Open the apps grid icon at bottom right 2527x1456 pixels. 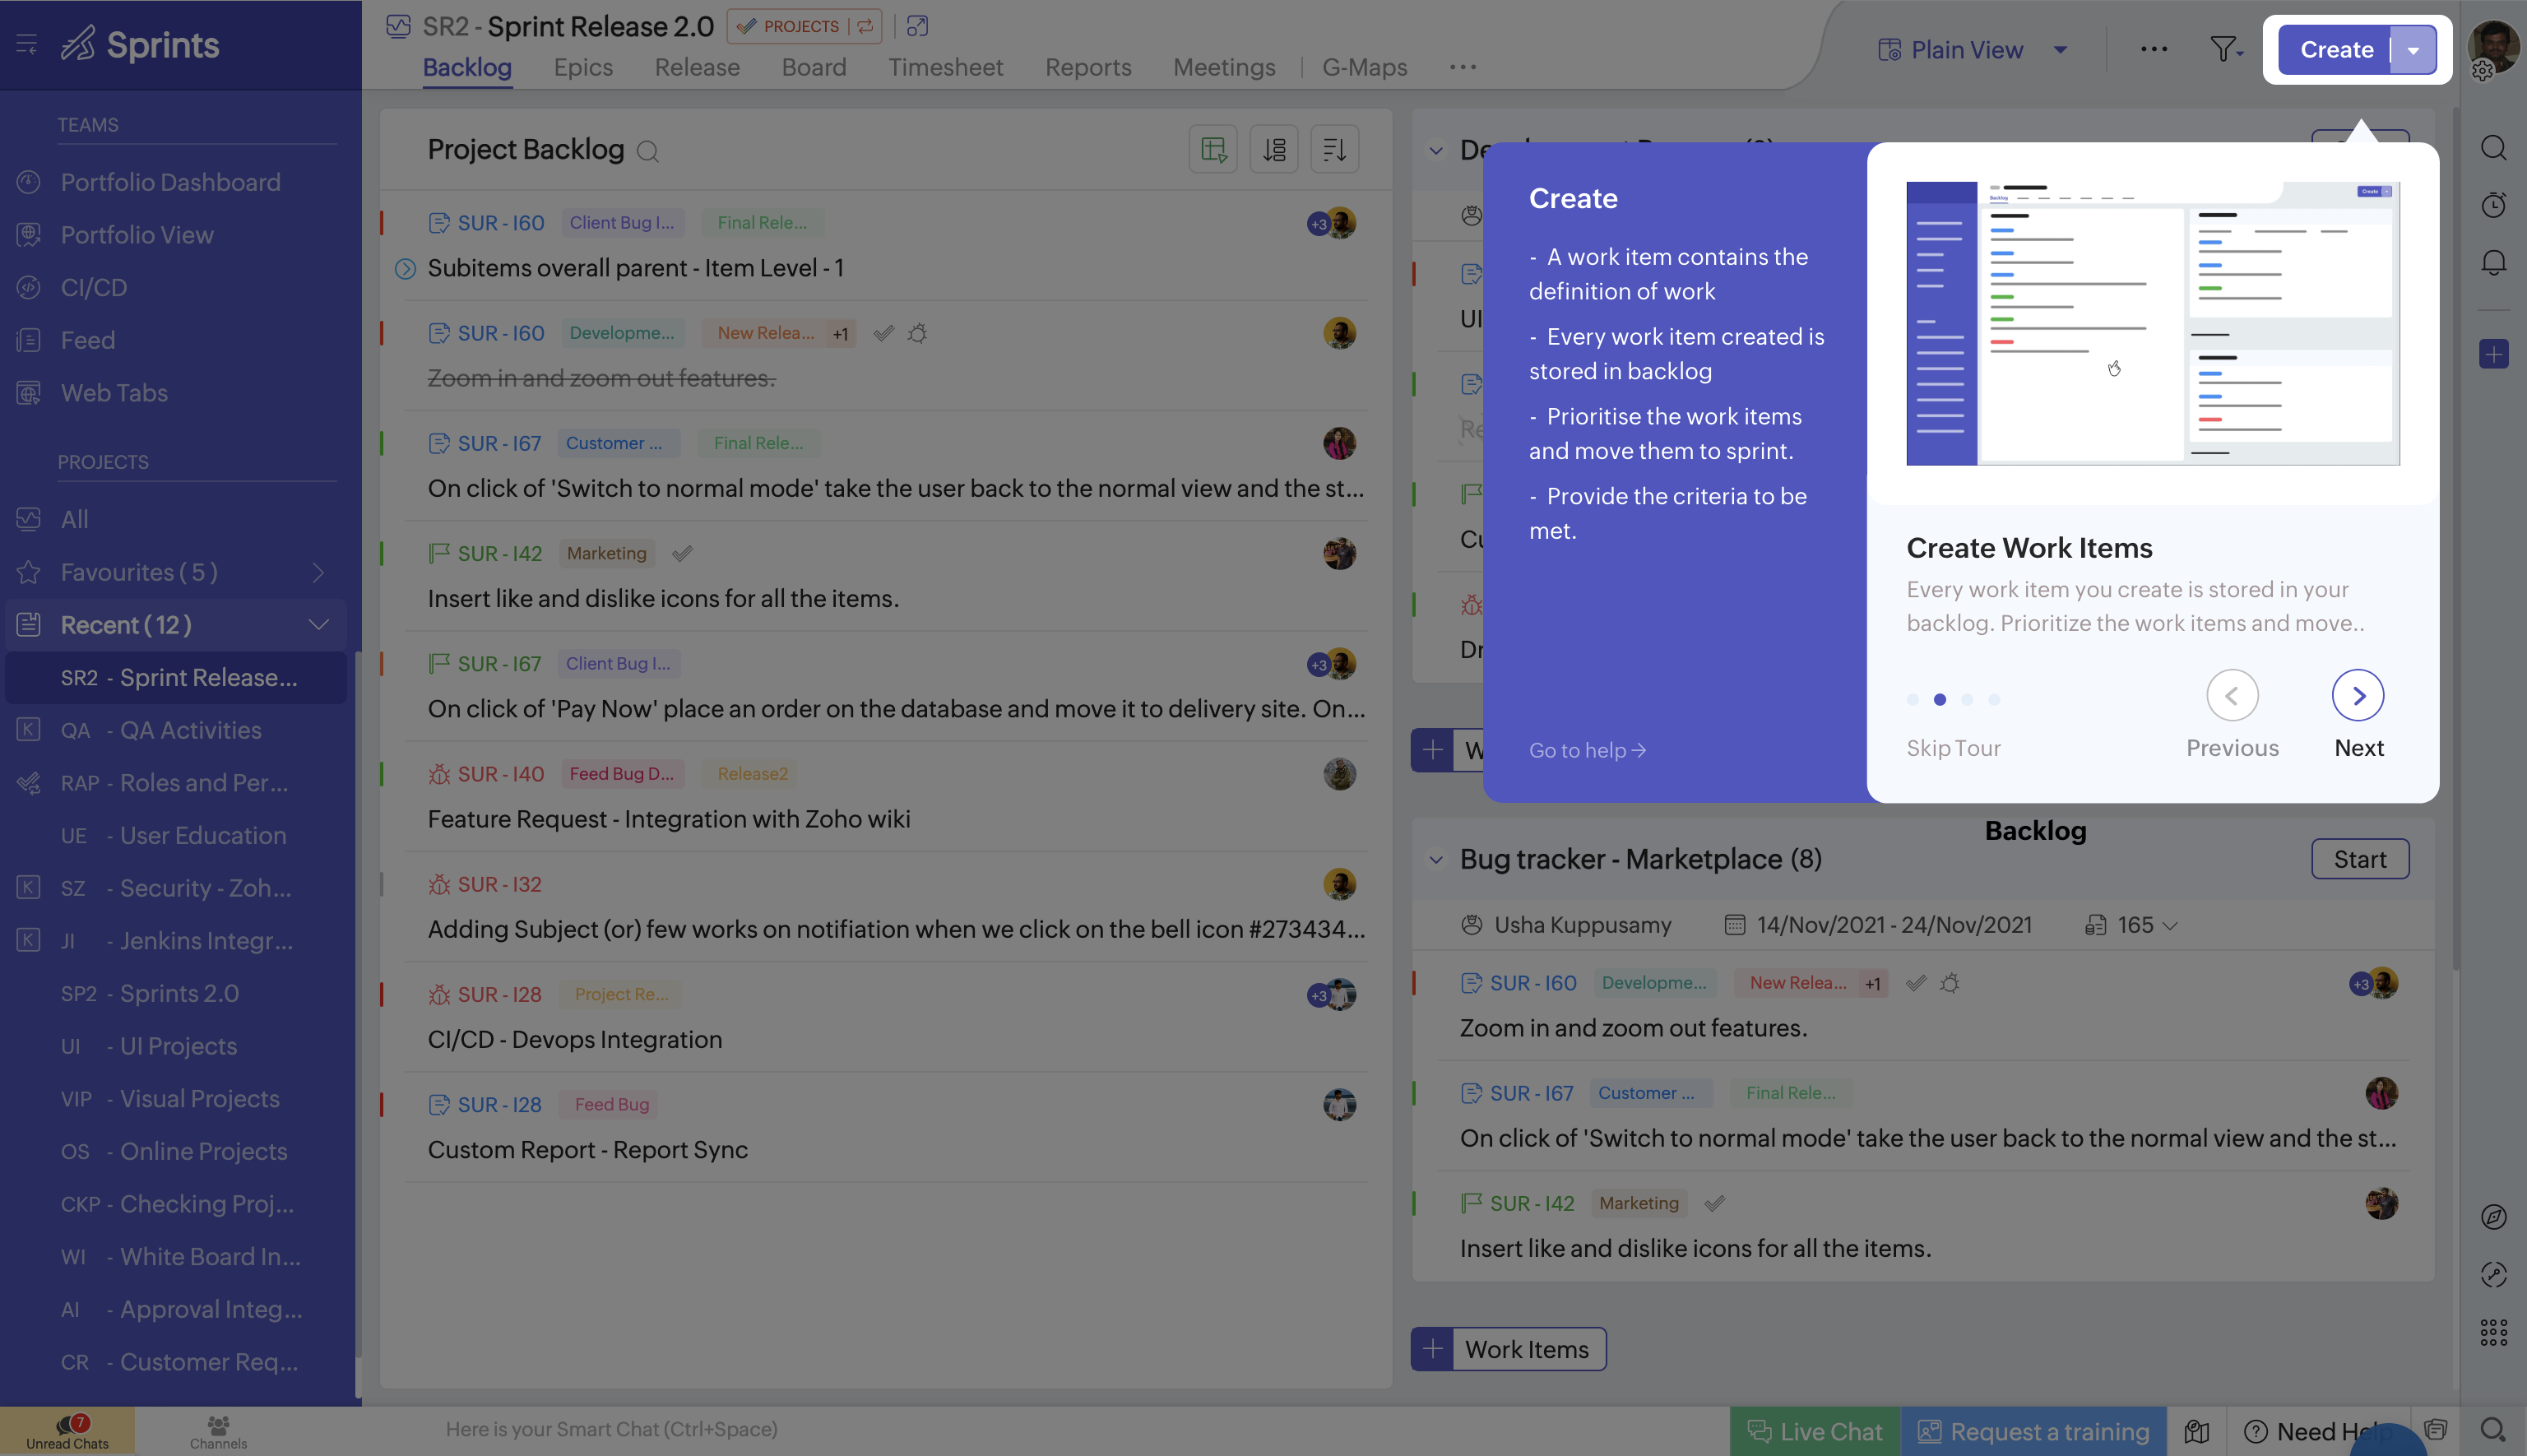click(2493, 1332)
